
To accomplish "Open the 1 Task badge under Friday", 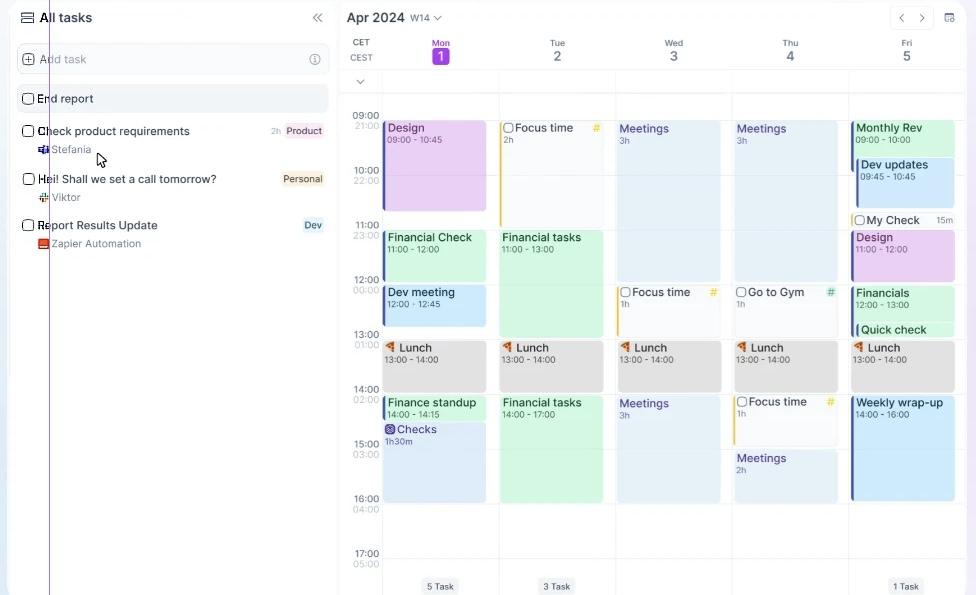I will pos(906,586).
